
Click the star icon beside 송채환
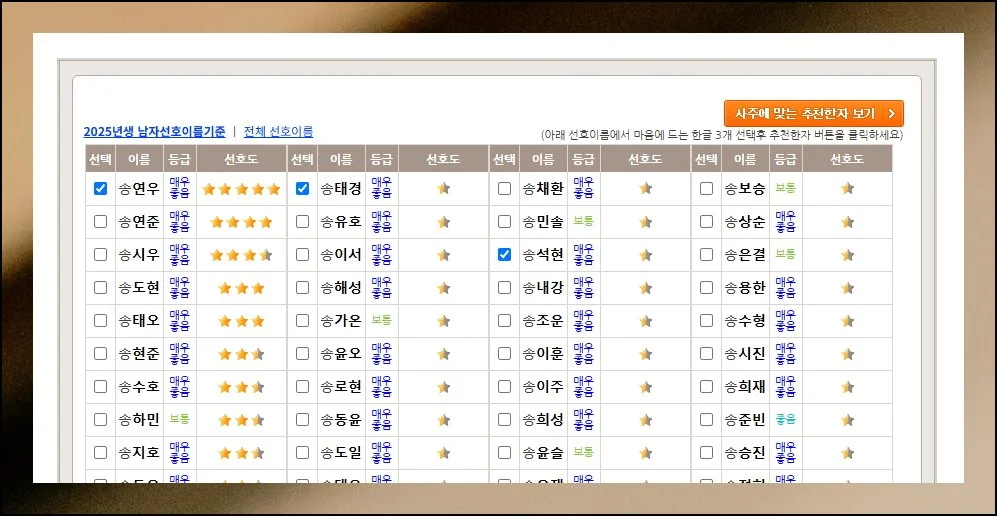pyautogui.click(x=646, y=188)
